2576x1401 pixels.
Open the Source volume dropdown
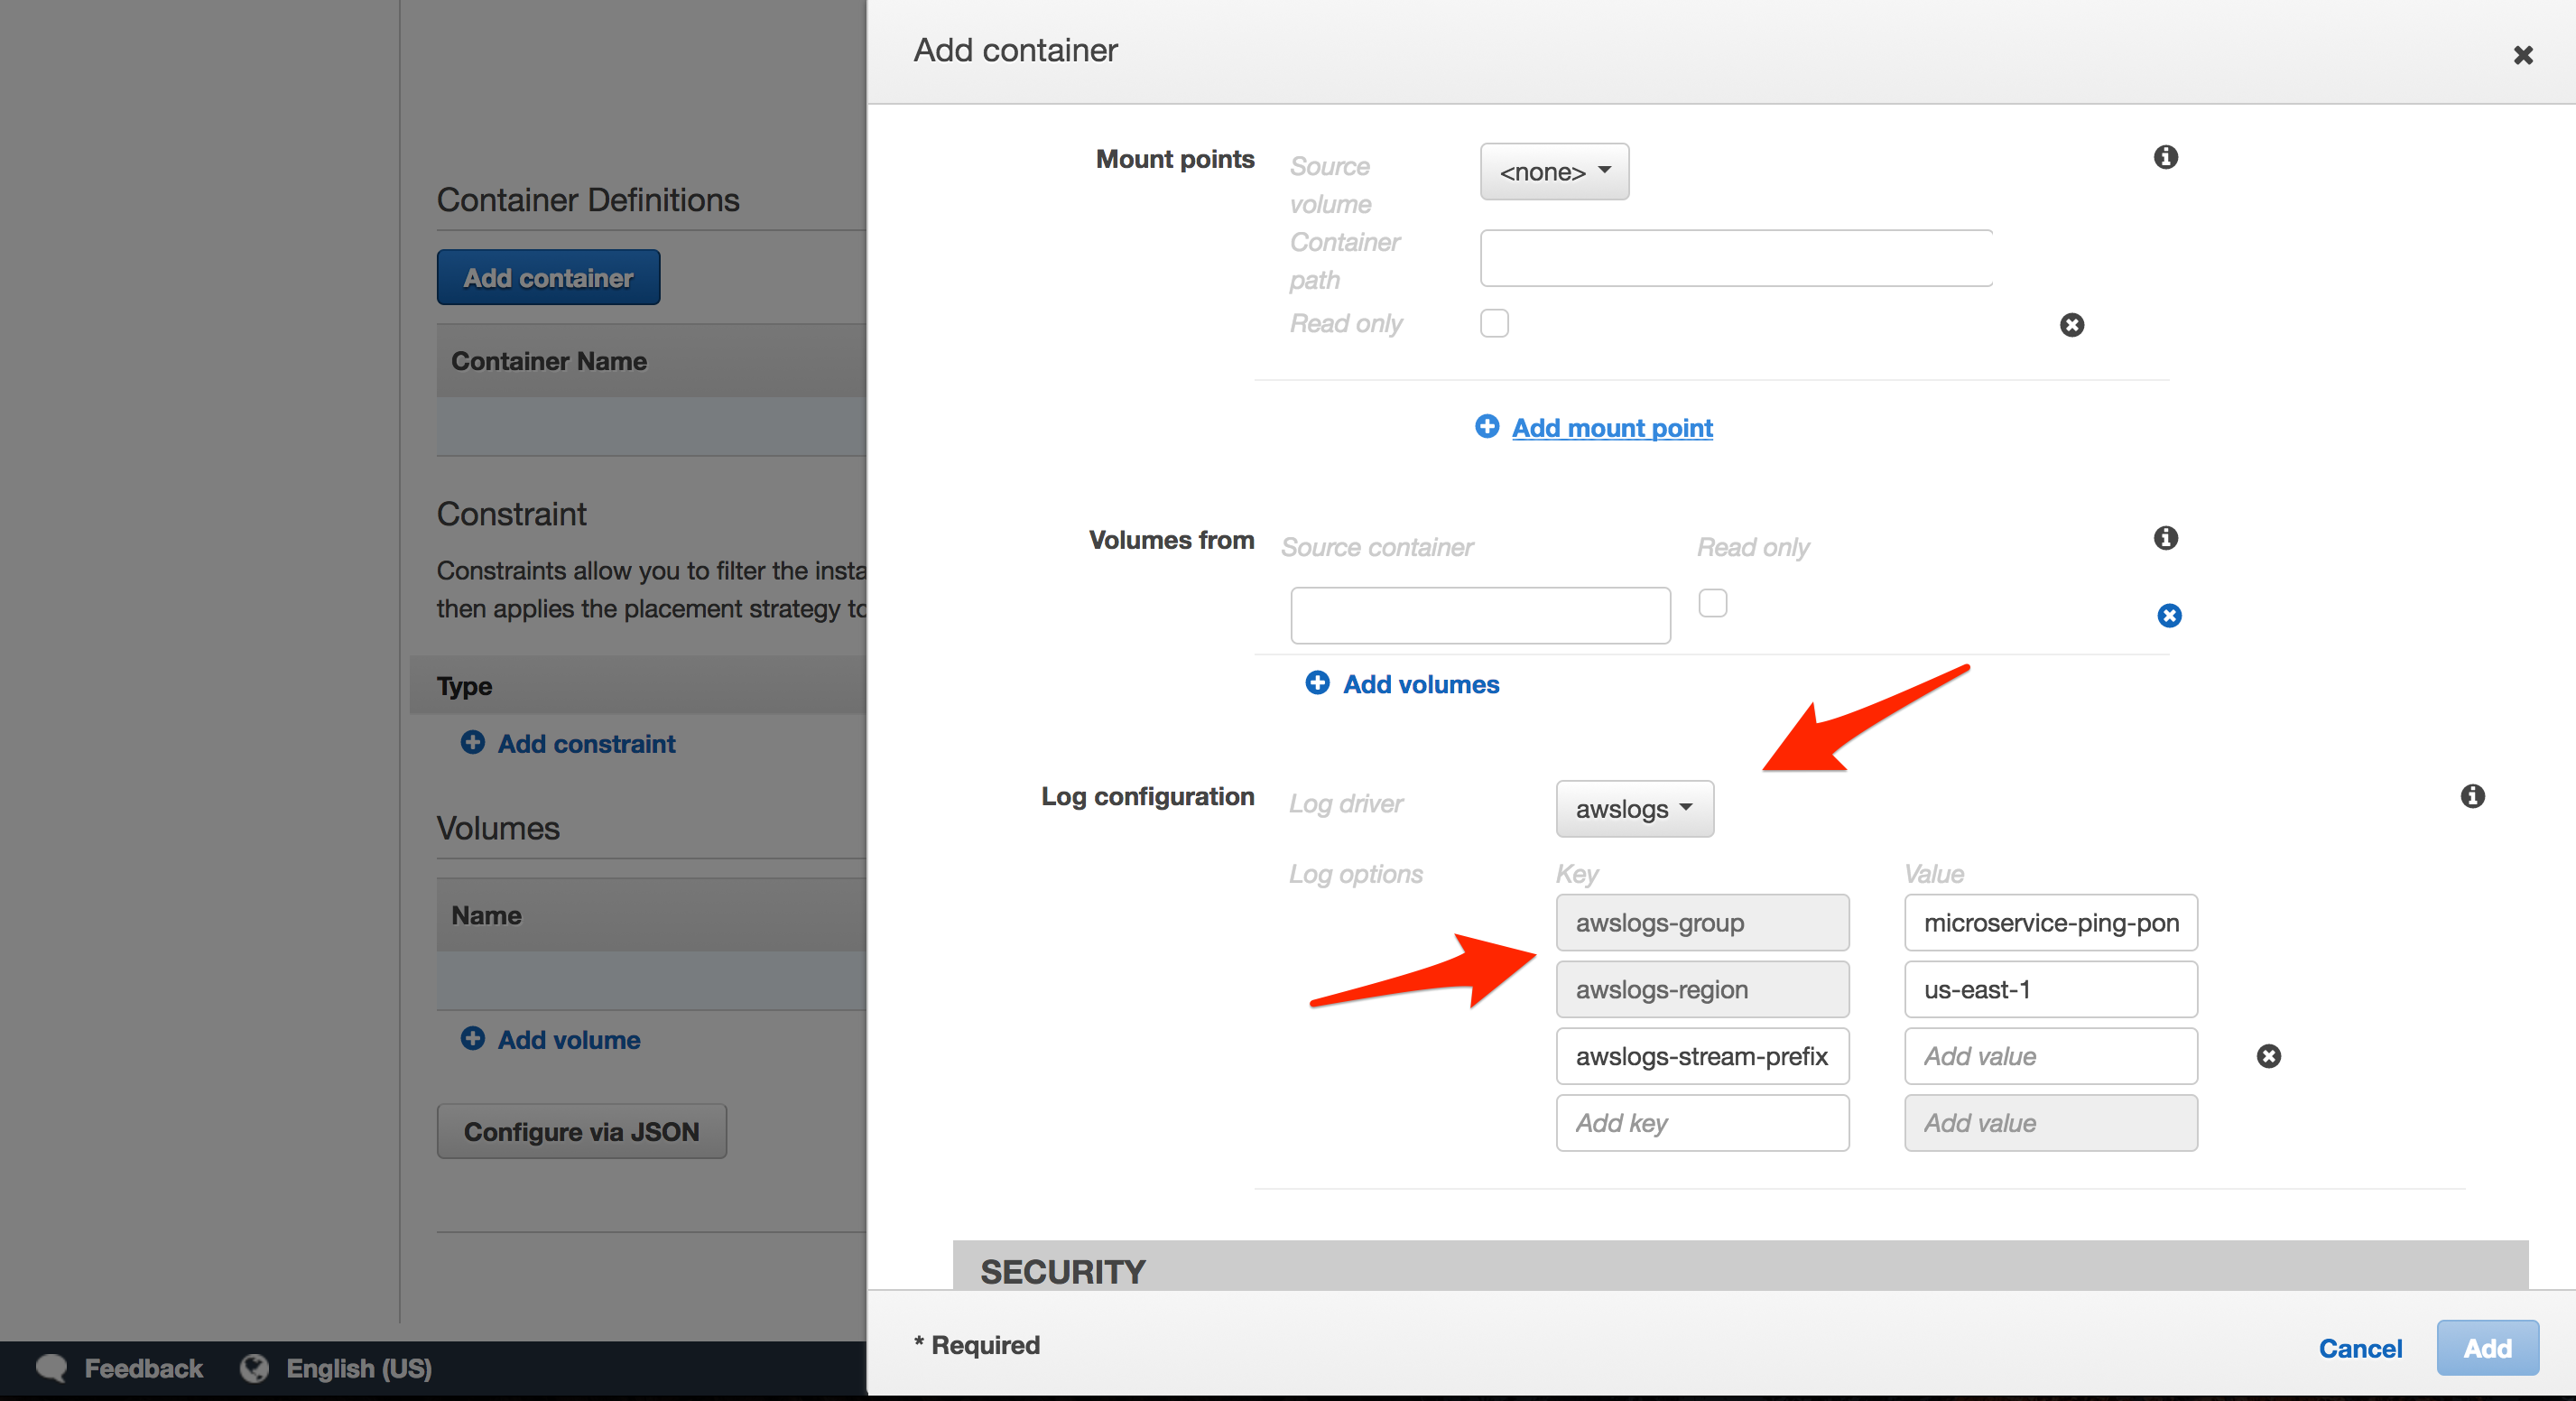[1553, 171]
